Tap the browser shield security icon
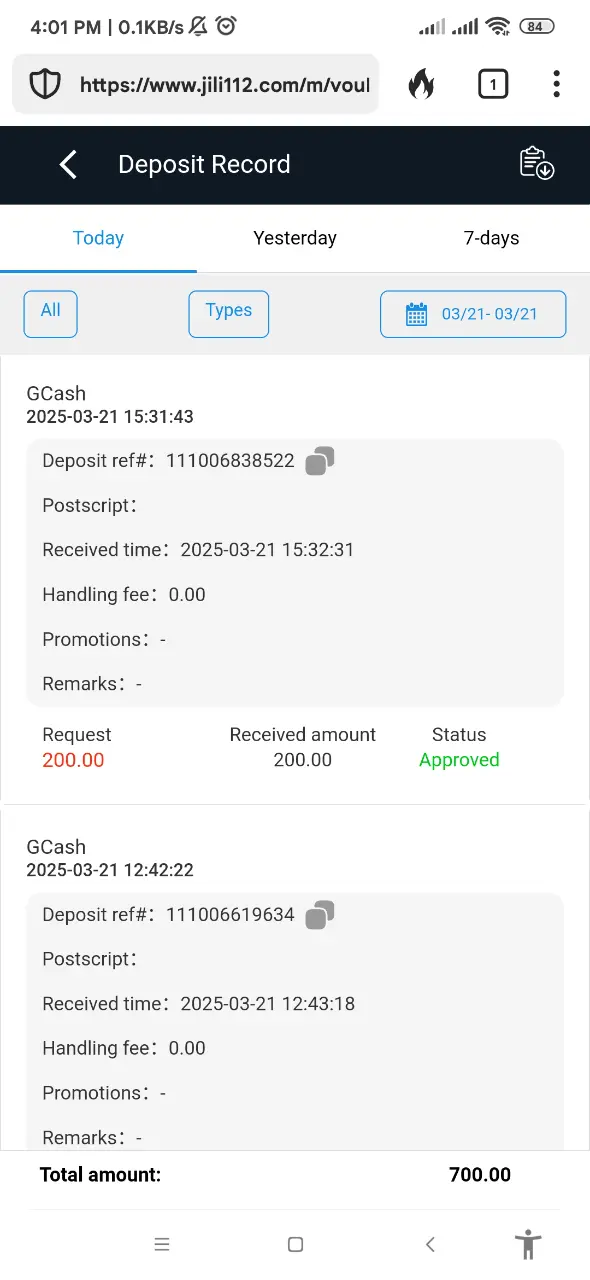590x1280 pixels. point(45,85)
